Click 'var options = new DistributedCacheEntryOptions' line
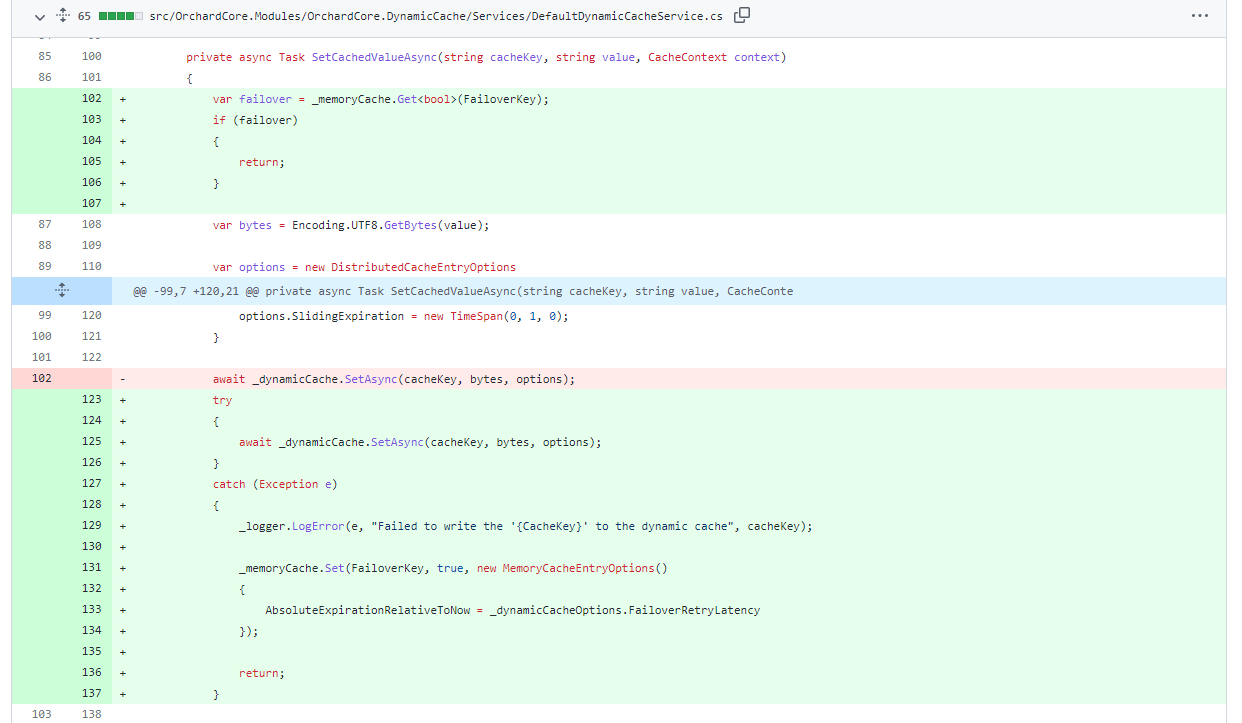 tap(364, 268)
